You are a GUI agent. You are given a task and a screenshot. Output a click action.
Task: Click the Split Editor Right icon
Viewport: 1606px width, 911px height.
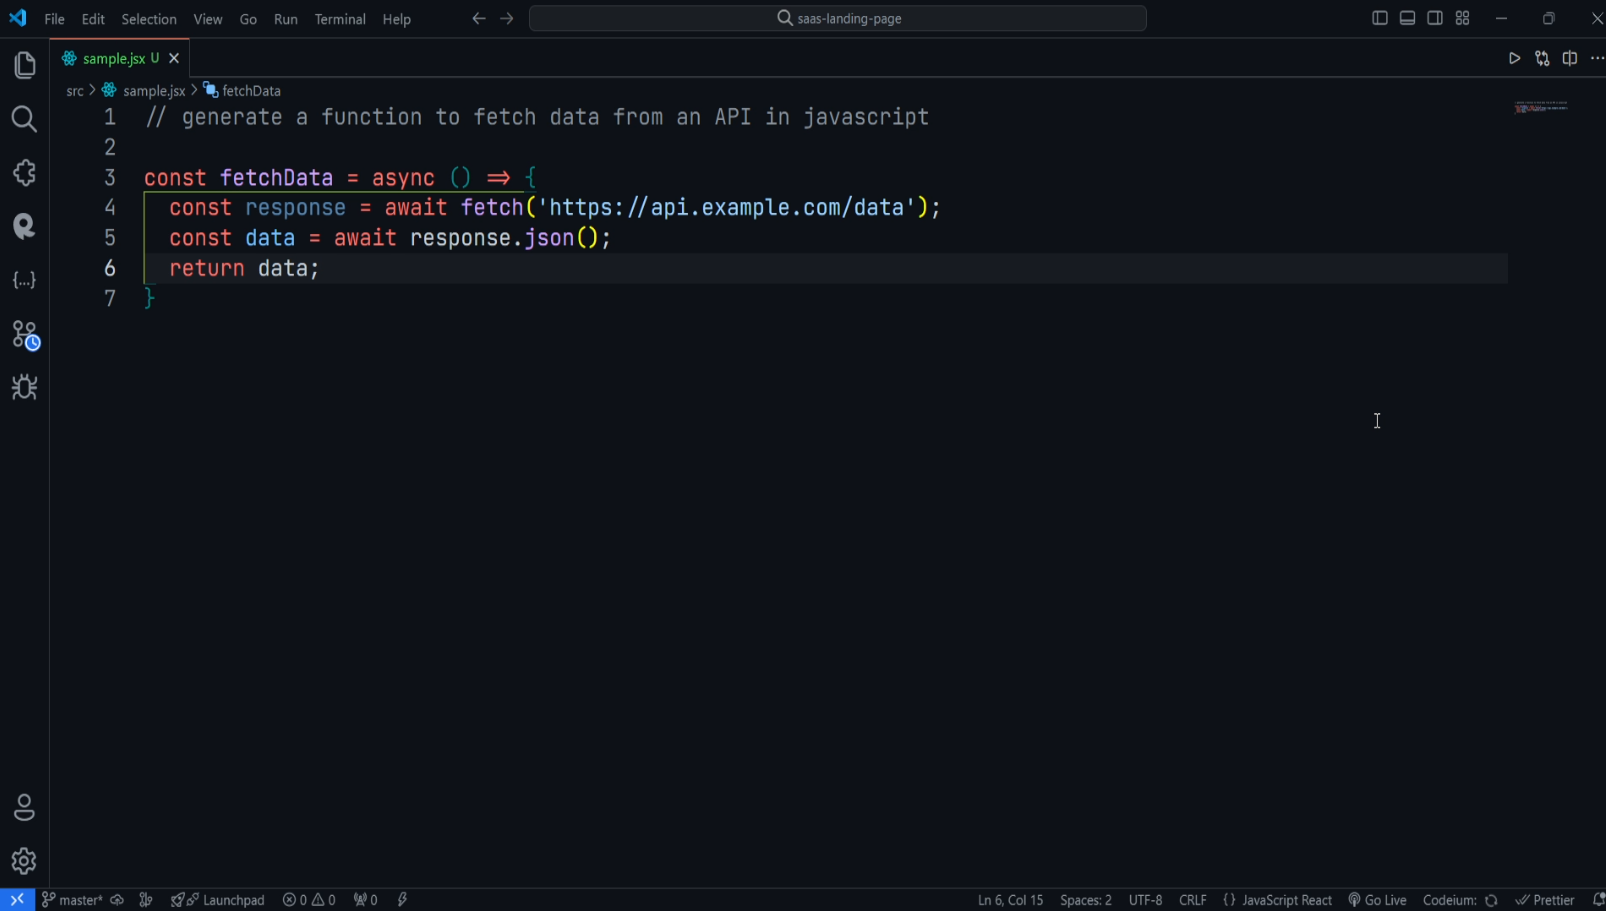click(1570, 59)
